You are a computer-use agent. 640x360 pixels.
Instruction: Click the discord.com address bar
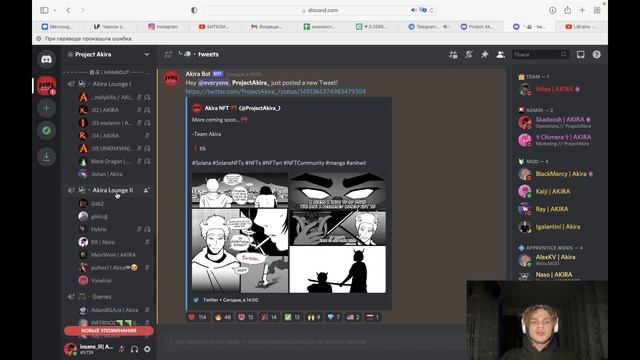tap(320, 10)
